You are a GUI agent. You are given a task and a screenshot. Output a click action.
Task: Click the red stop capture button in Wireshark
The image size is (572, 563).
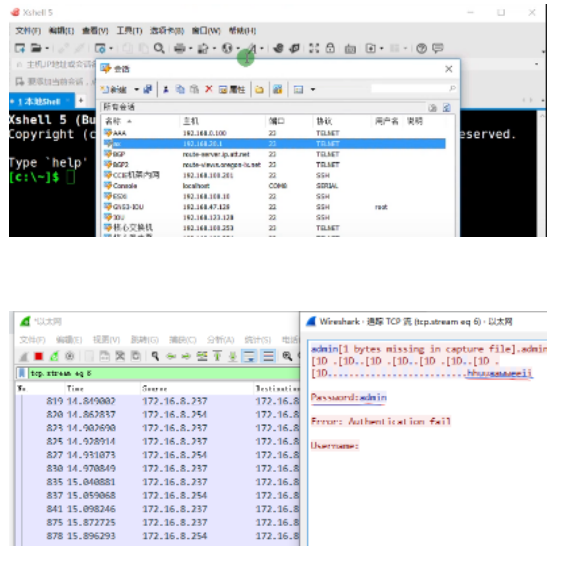pos(39,356)
